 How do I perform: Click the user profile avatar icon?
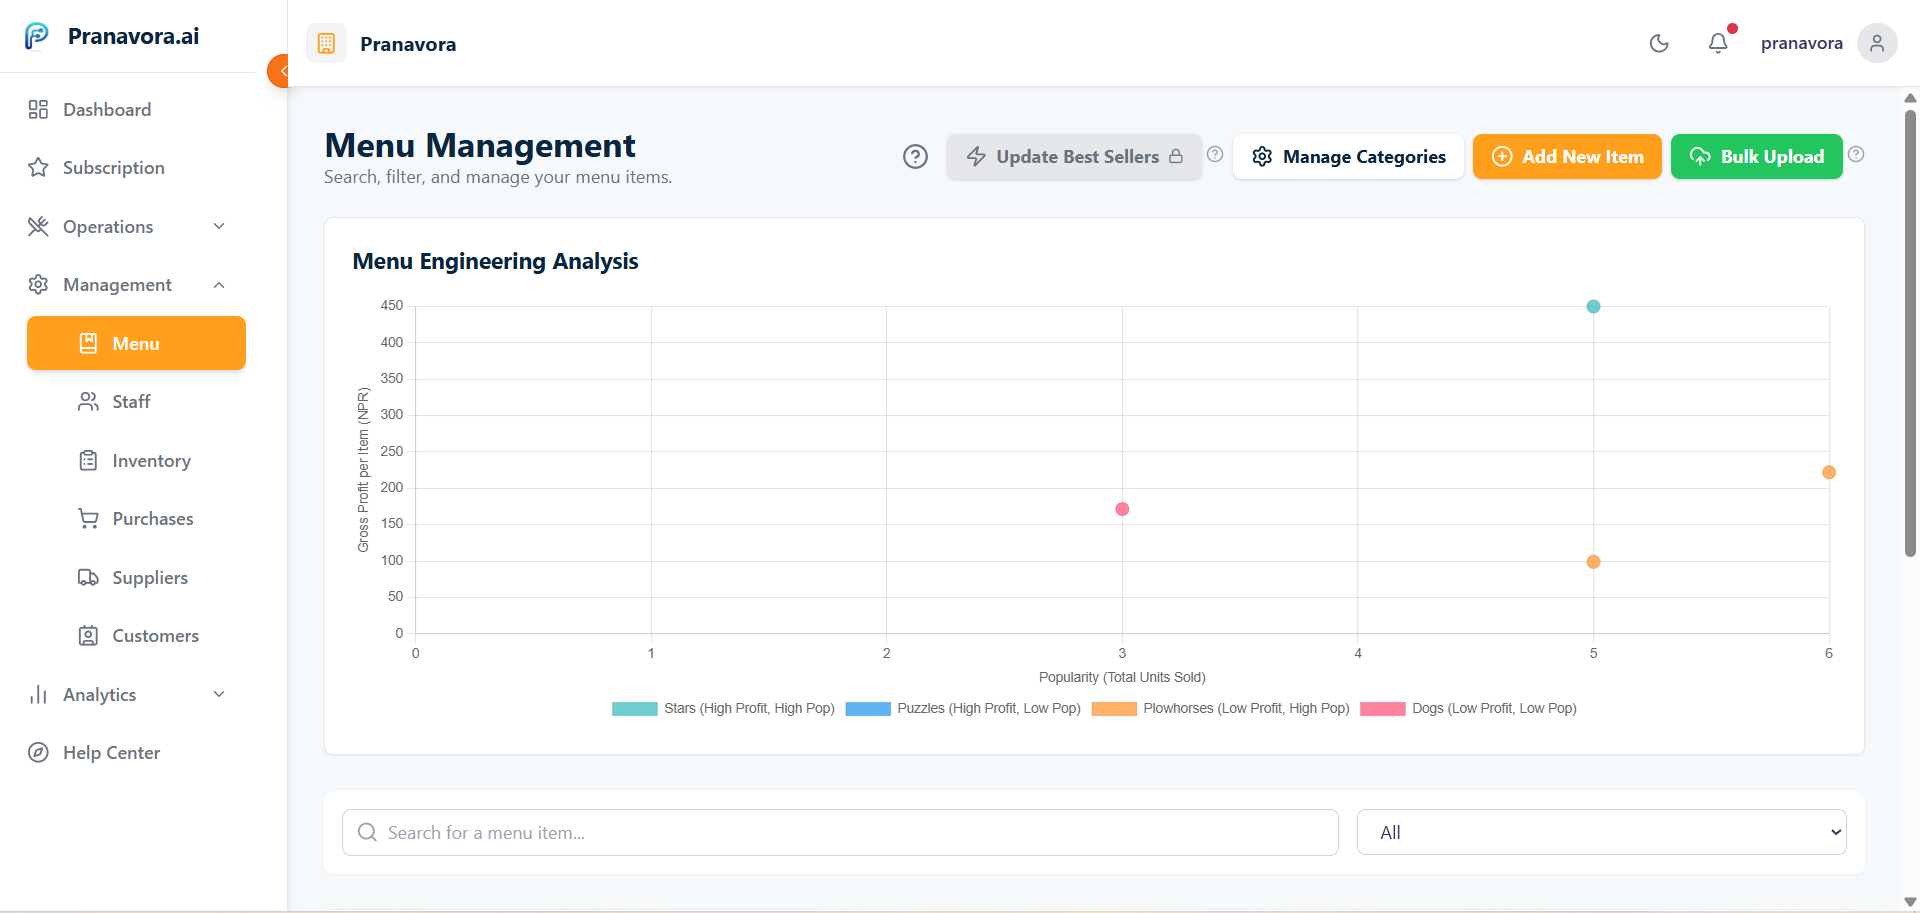click(1876, 43)
